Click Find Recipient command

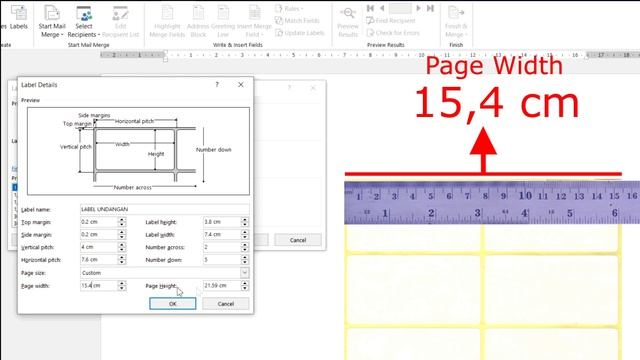[391, 20]
